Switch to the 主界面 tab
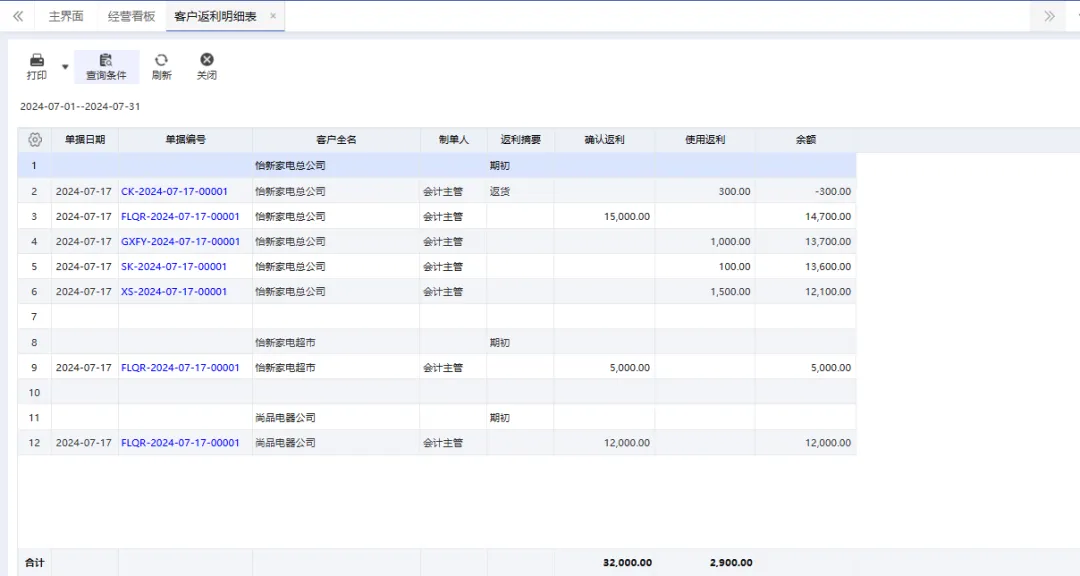1080x576 pixels. point(66,16)
